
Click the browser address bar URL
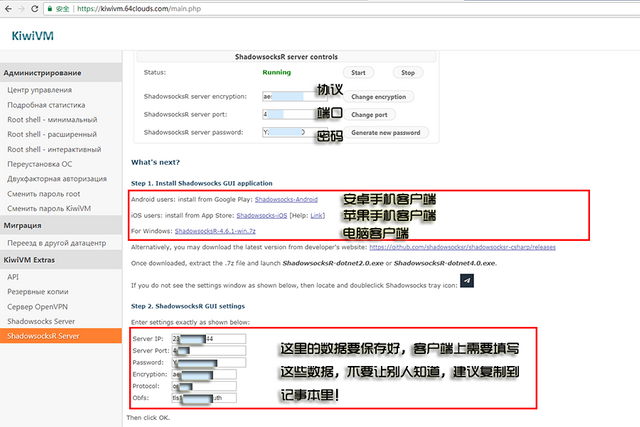click(139, 9)
